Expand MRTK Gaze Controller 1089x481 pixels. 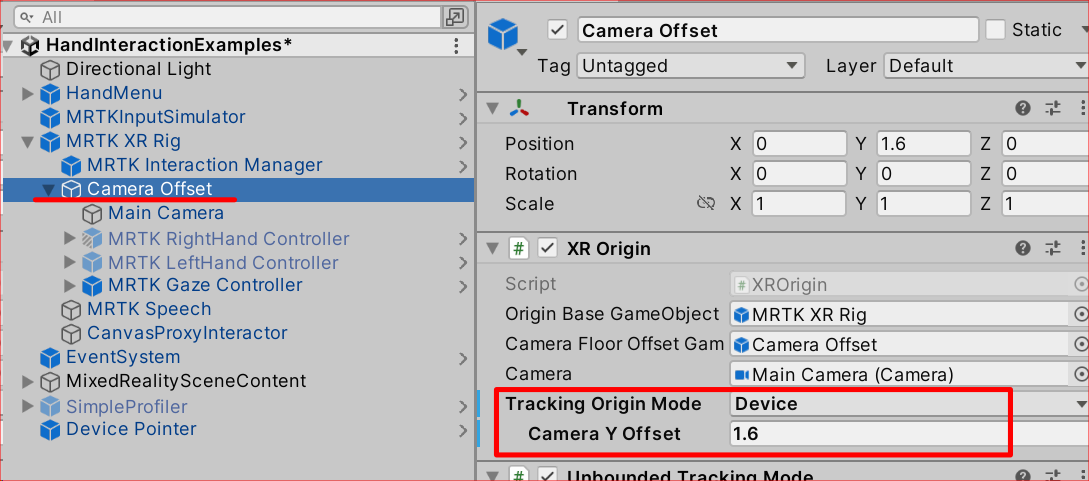(x=69, y=285)
